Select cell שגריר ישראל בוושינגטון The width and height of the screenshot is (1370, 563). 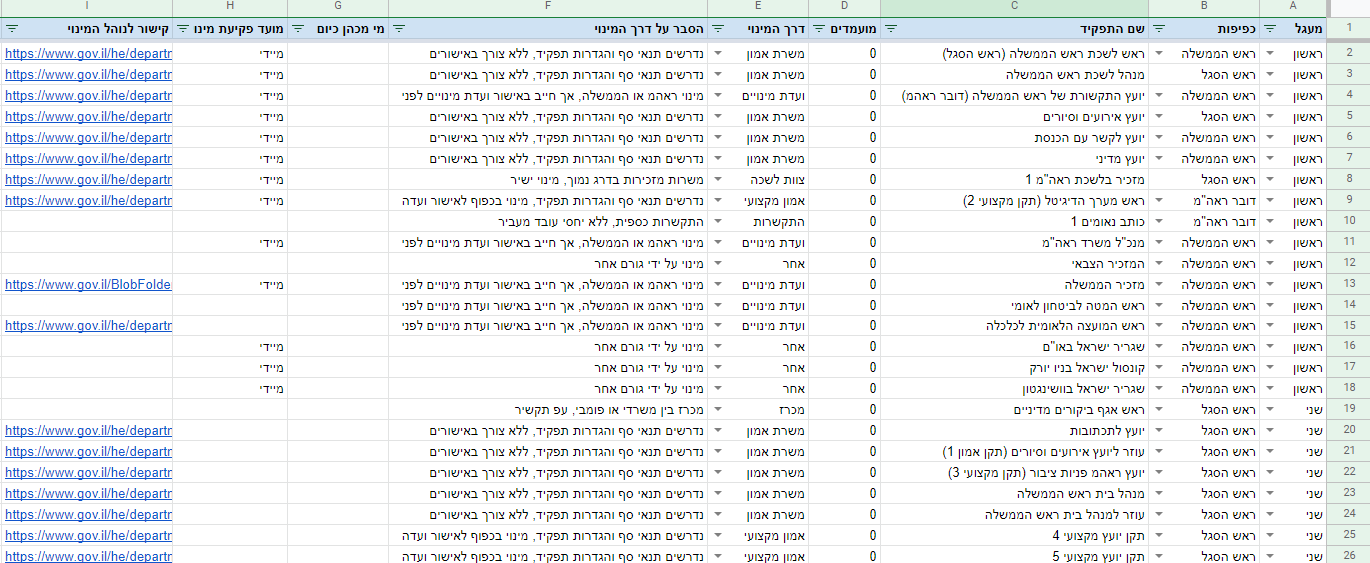coord(1015,389)
